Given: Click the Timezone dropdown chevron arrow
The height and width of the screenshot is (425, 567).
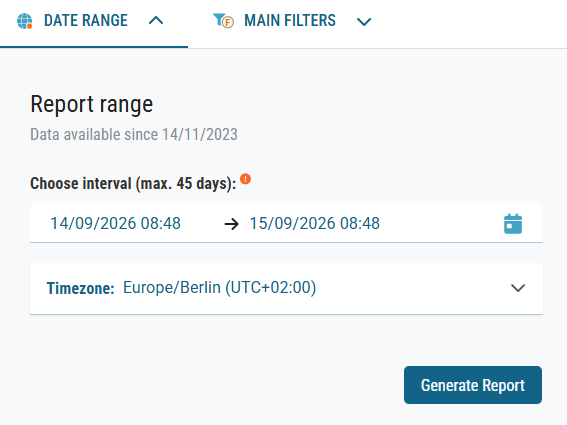Looking at the screenshot, I should pyautogui.click(x=518, y=288).
